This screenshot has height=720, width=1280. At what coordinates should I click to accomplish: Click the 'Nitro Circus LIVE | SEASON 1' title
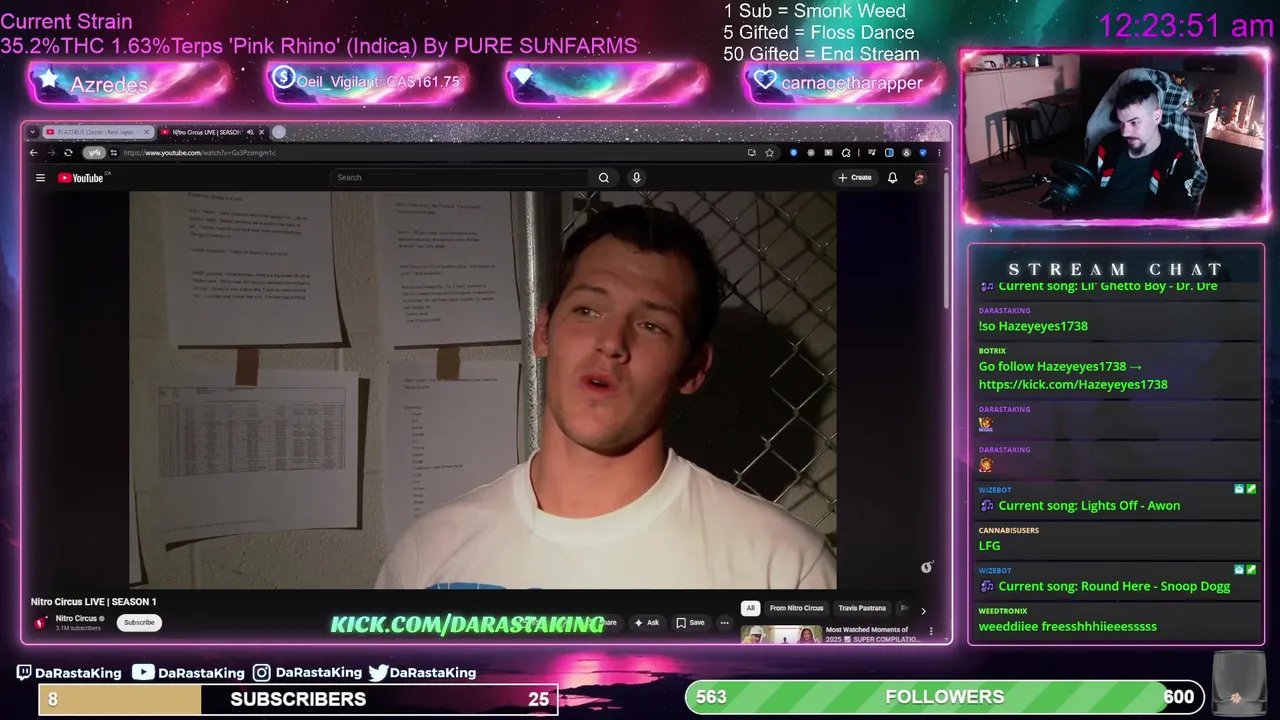click(x=93, y=602)
